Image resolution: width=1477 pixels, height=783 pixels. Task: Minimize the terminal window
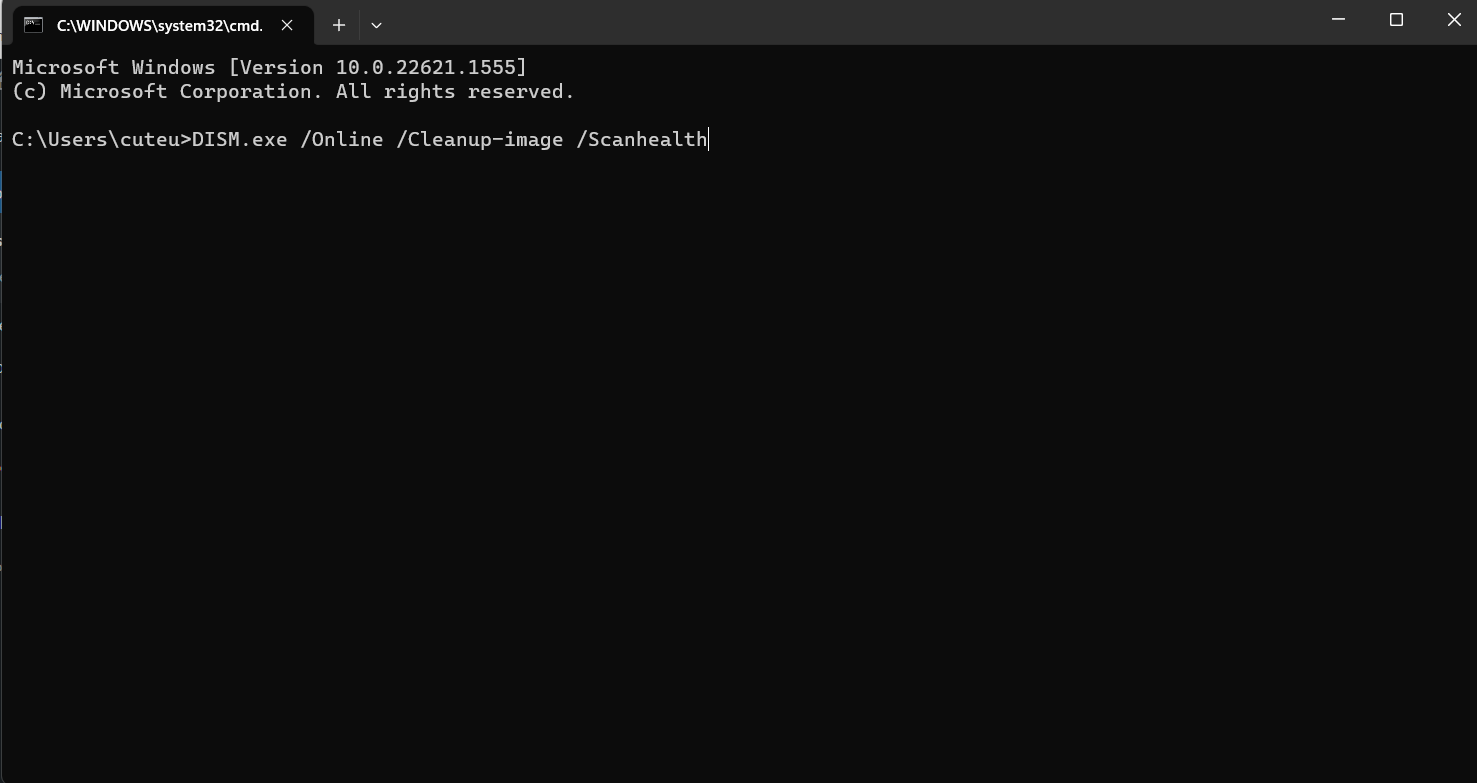(1338, 20)
